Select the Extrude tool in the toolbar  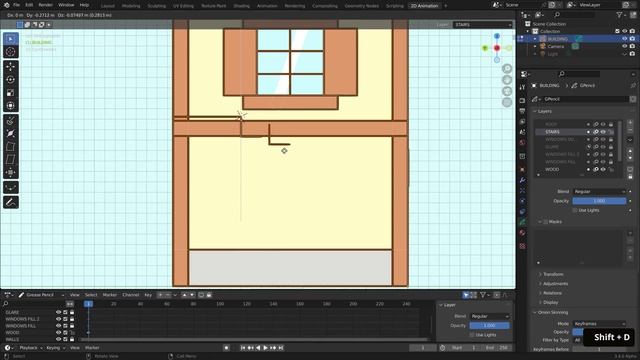click(x=11, y=120)
